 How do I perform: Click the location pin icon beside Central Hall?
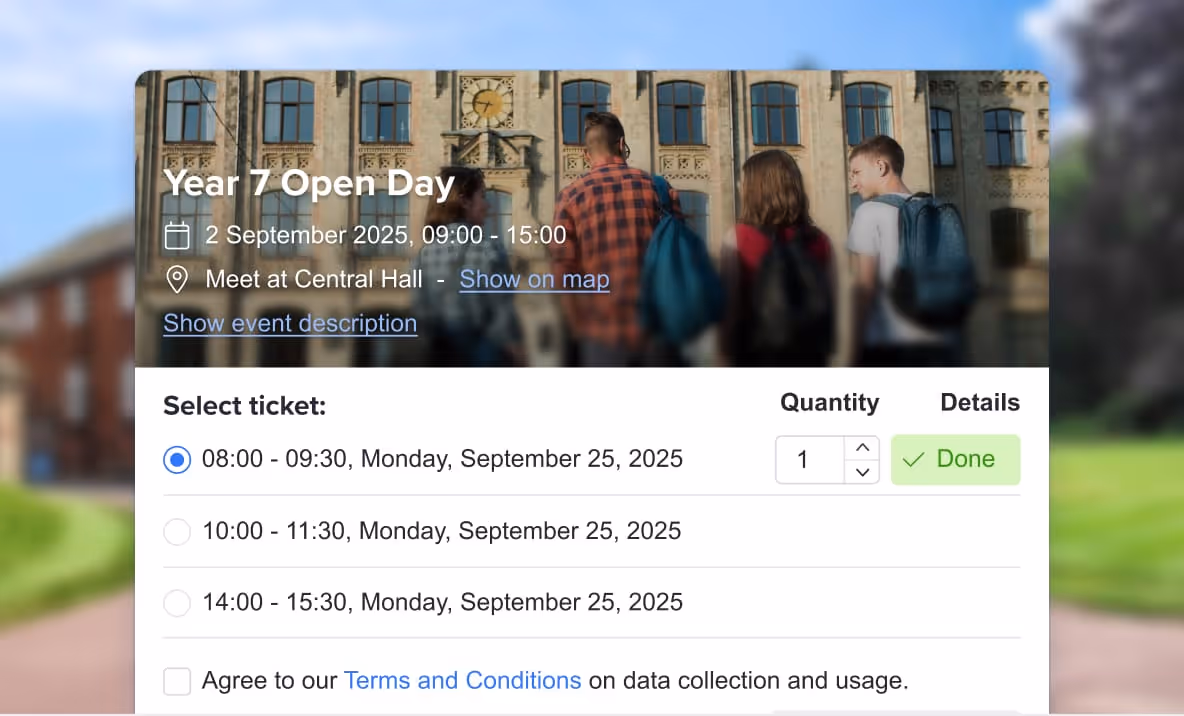point(177,279)
